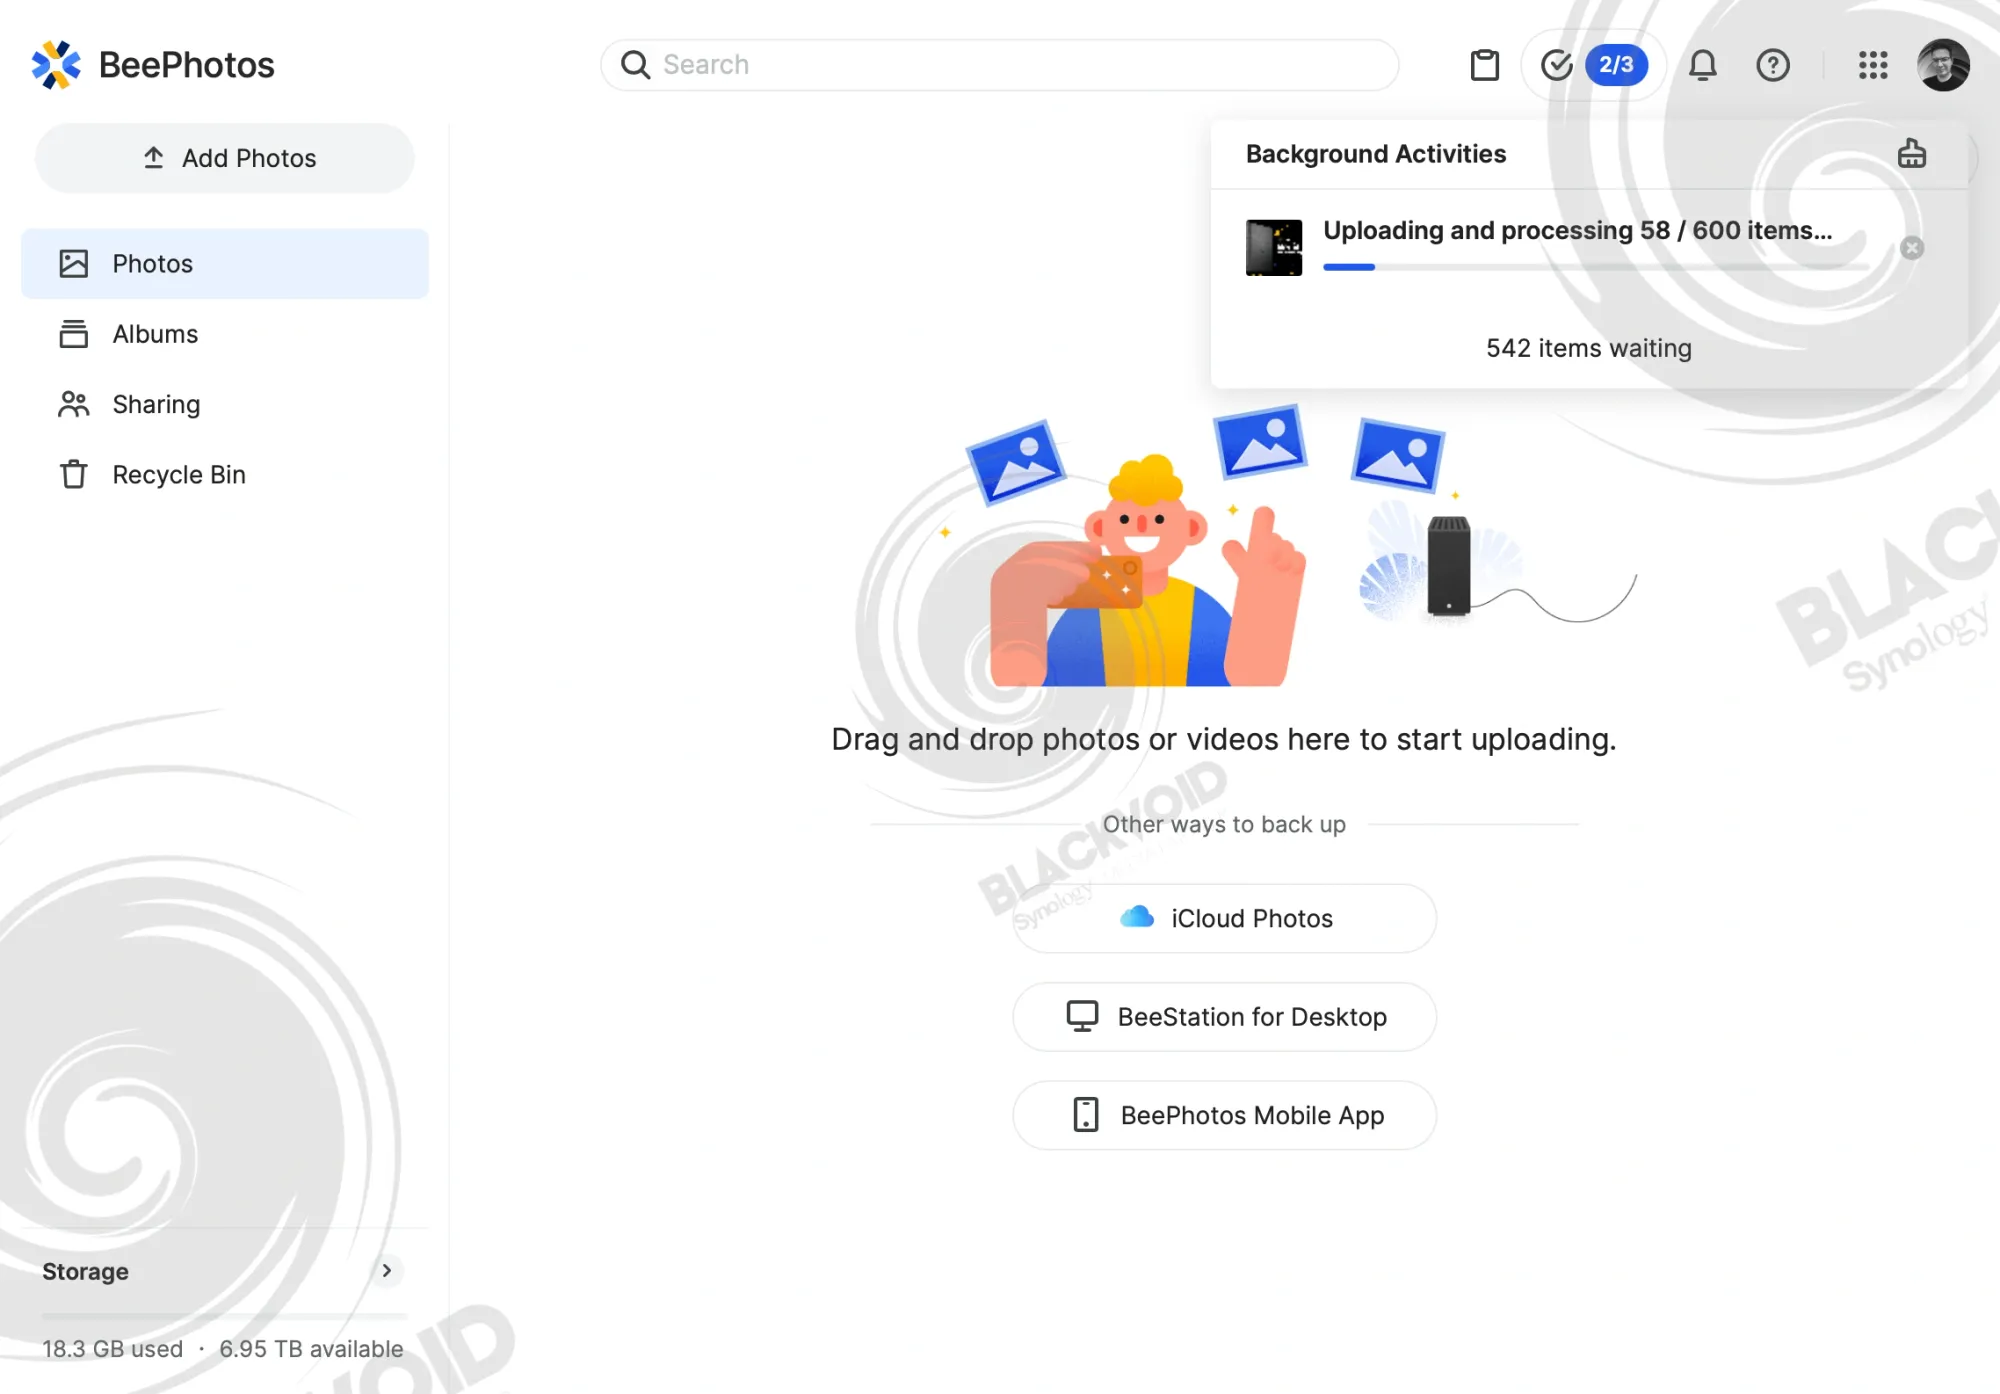Click the Recycle Bin trash icon
2000x1394 pixels.
(x=73, y=474)
